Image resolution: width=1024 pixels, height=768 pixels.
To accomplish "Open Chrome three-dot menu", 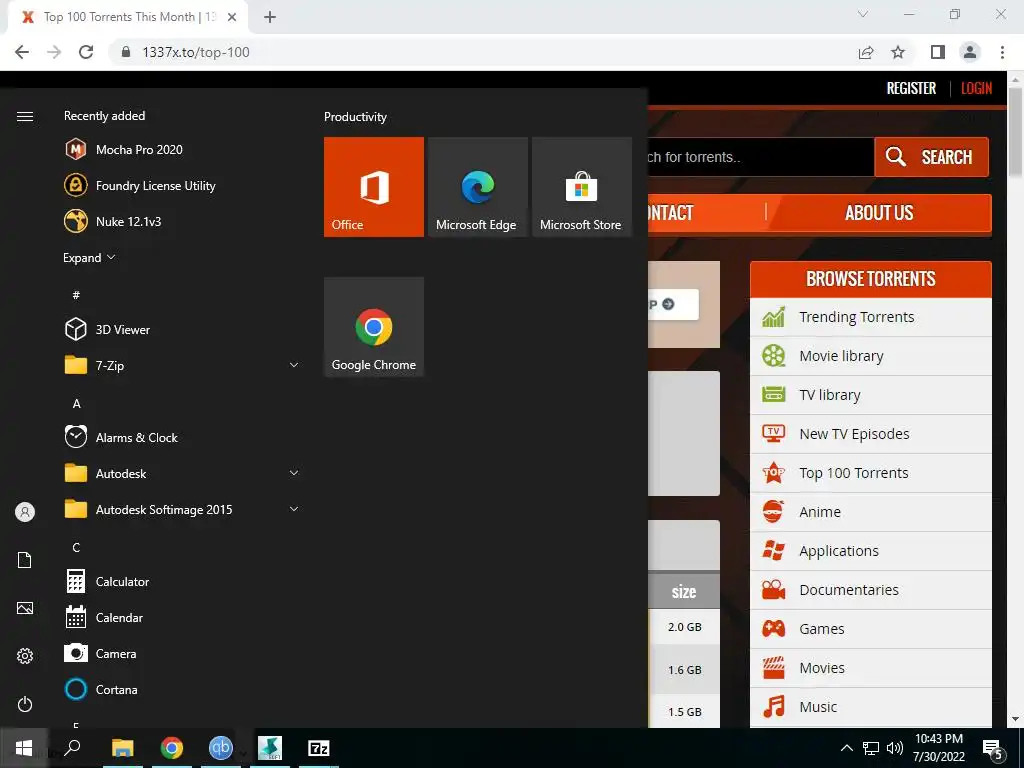I will pos(1002,52).
